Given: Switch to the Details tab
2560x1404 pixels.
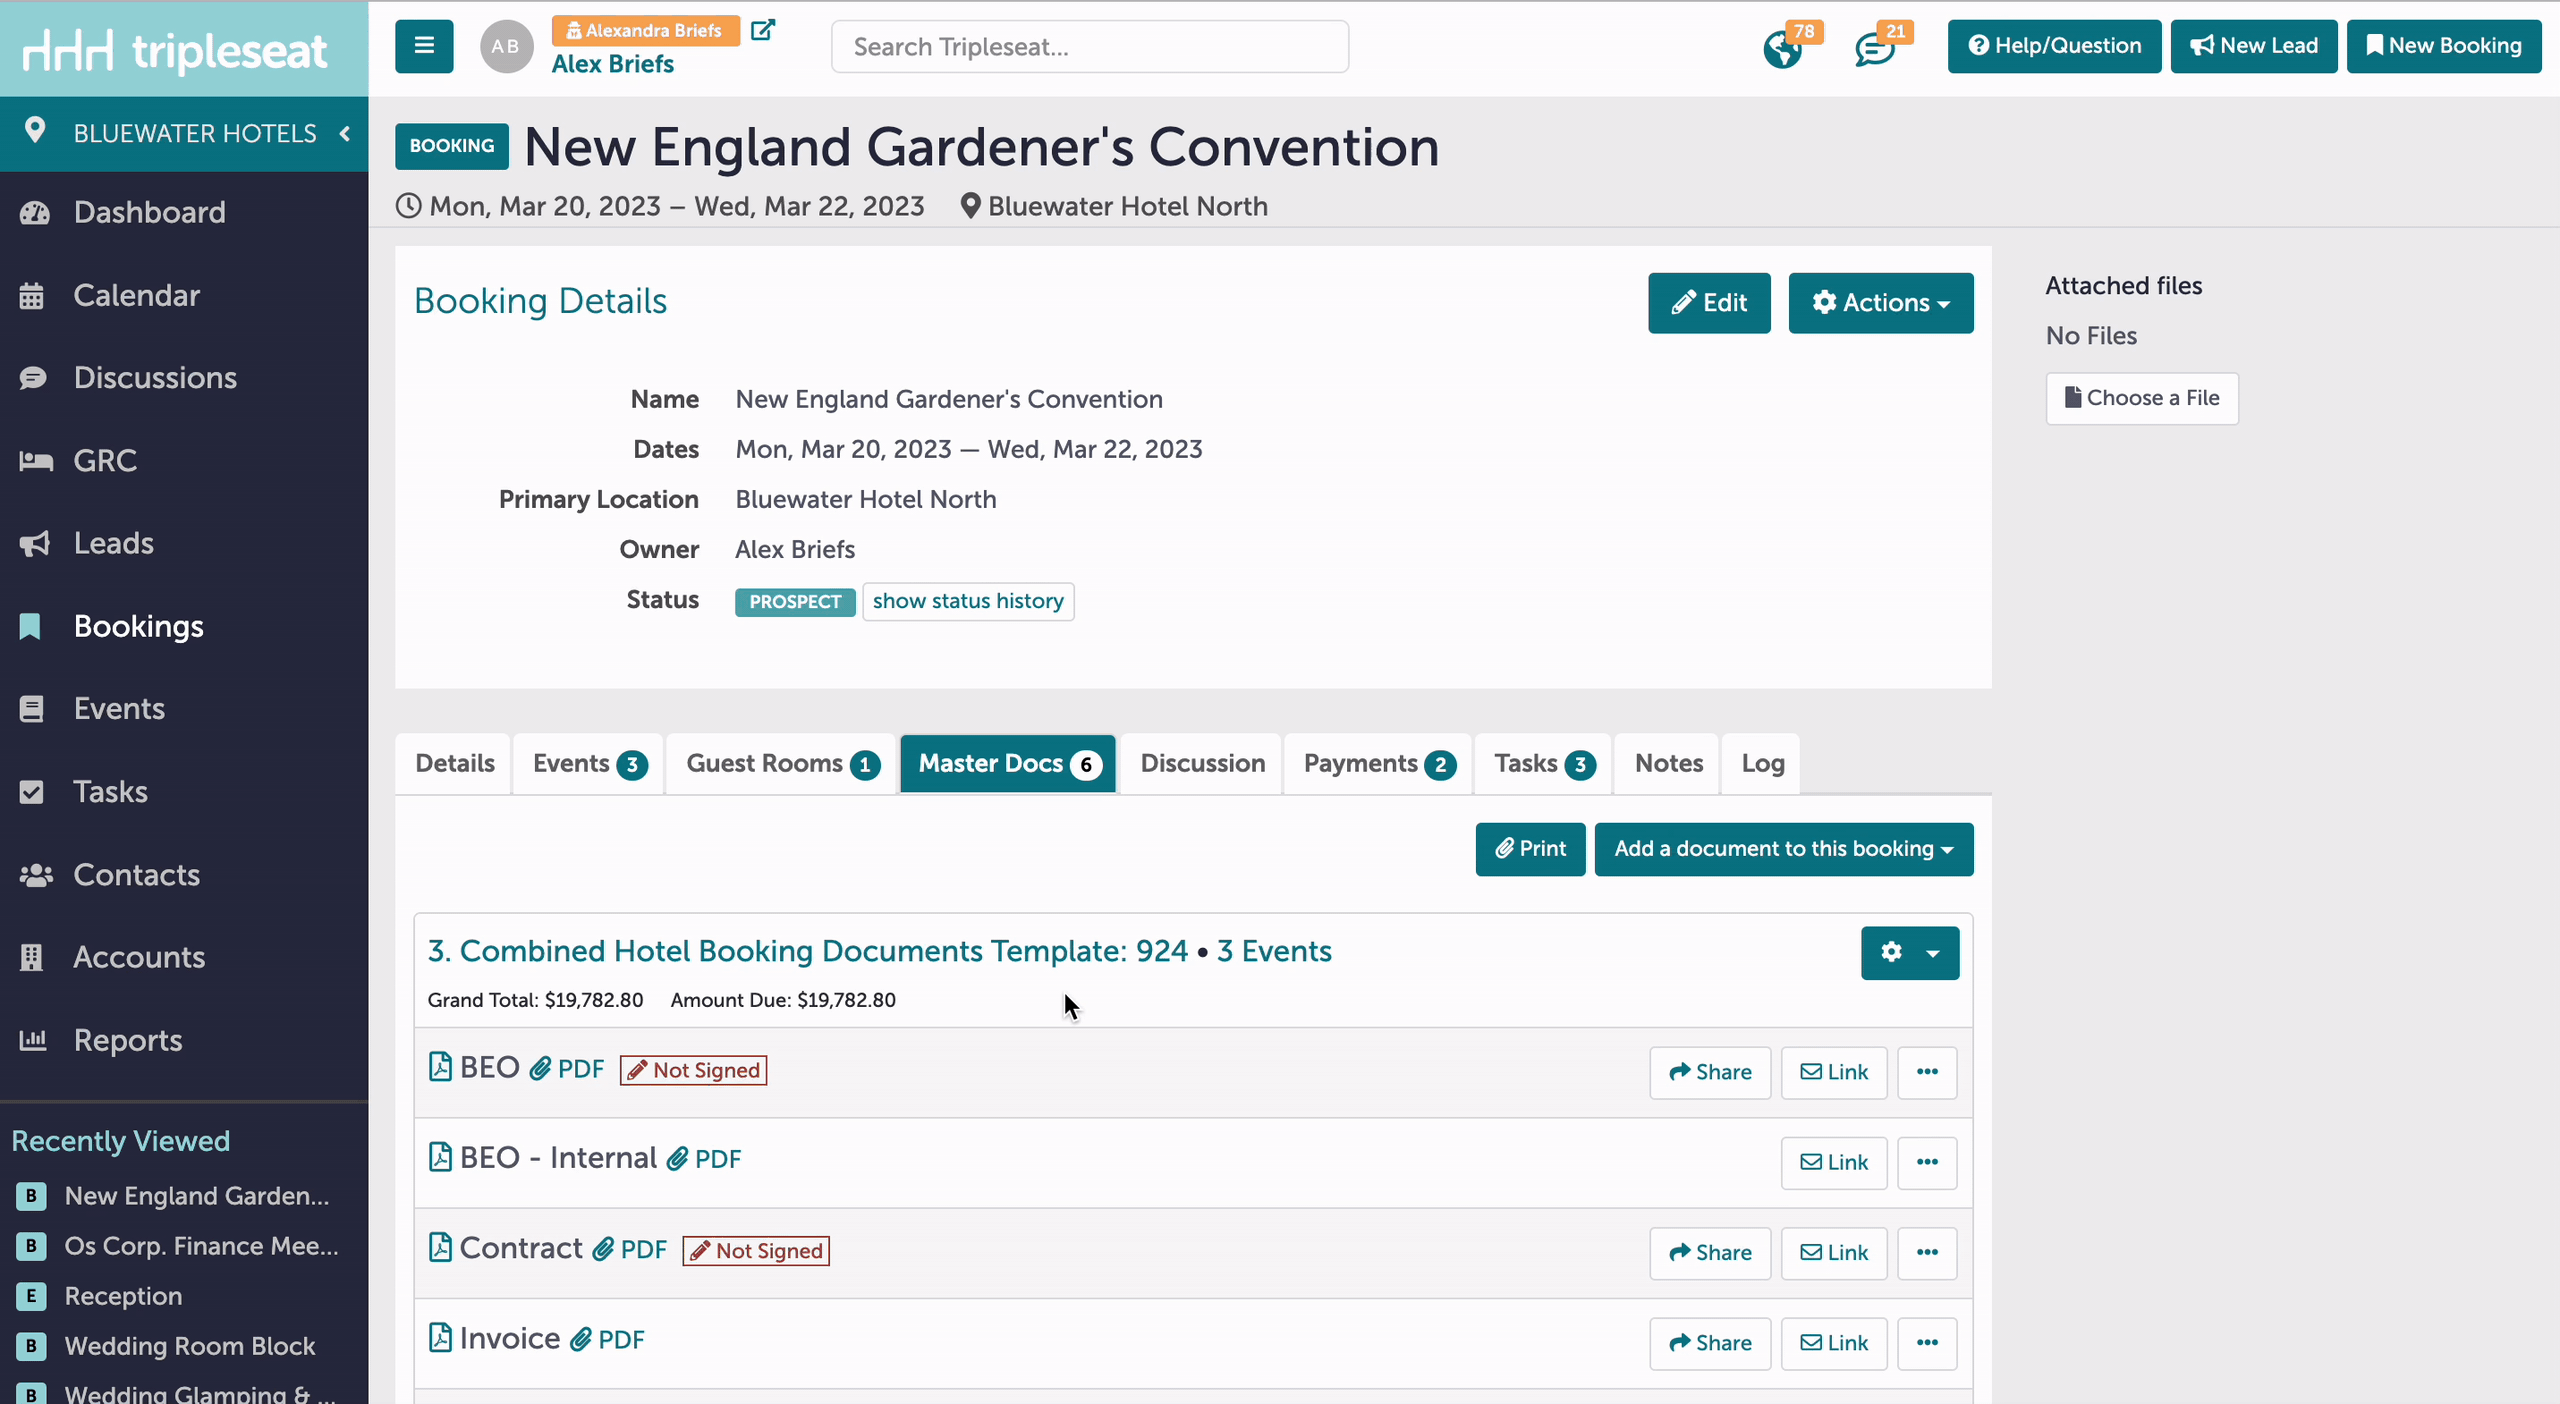Looking at the screenshot, I should [x=455, y=763].
